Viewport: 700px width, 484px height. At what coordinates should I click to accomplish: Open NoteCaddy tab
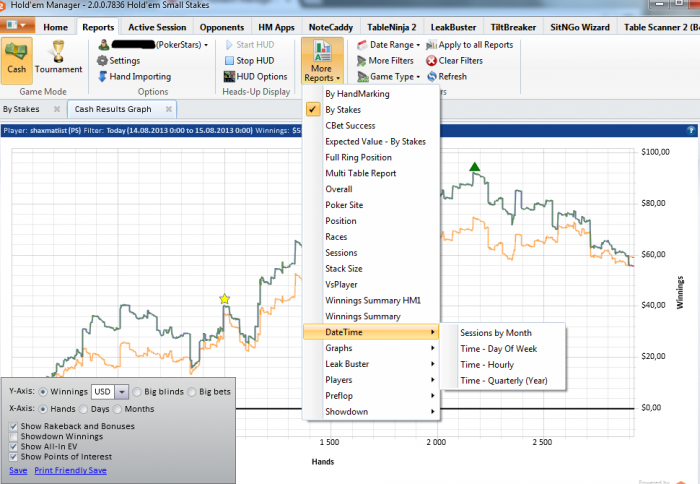tap(330, 27)
